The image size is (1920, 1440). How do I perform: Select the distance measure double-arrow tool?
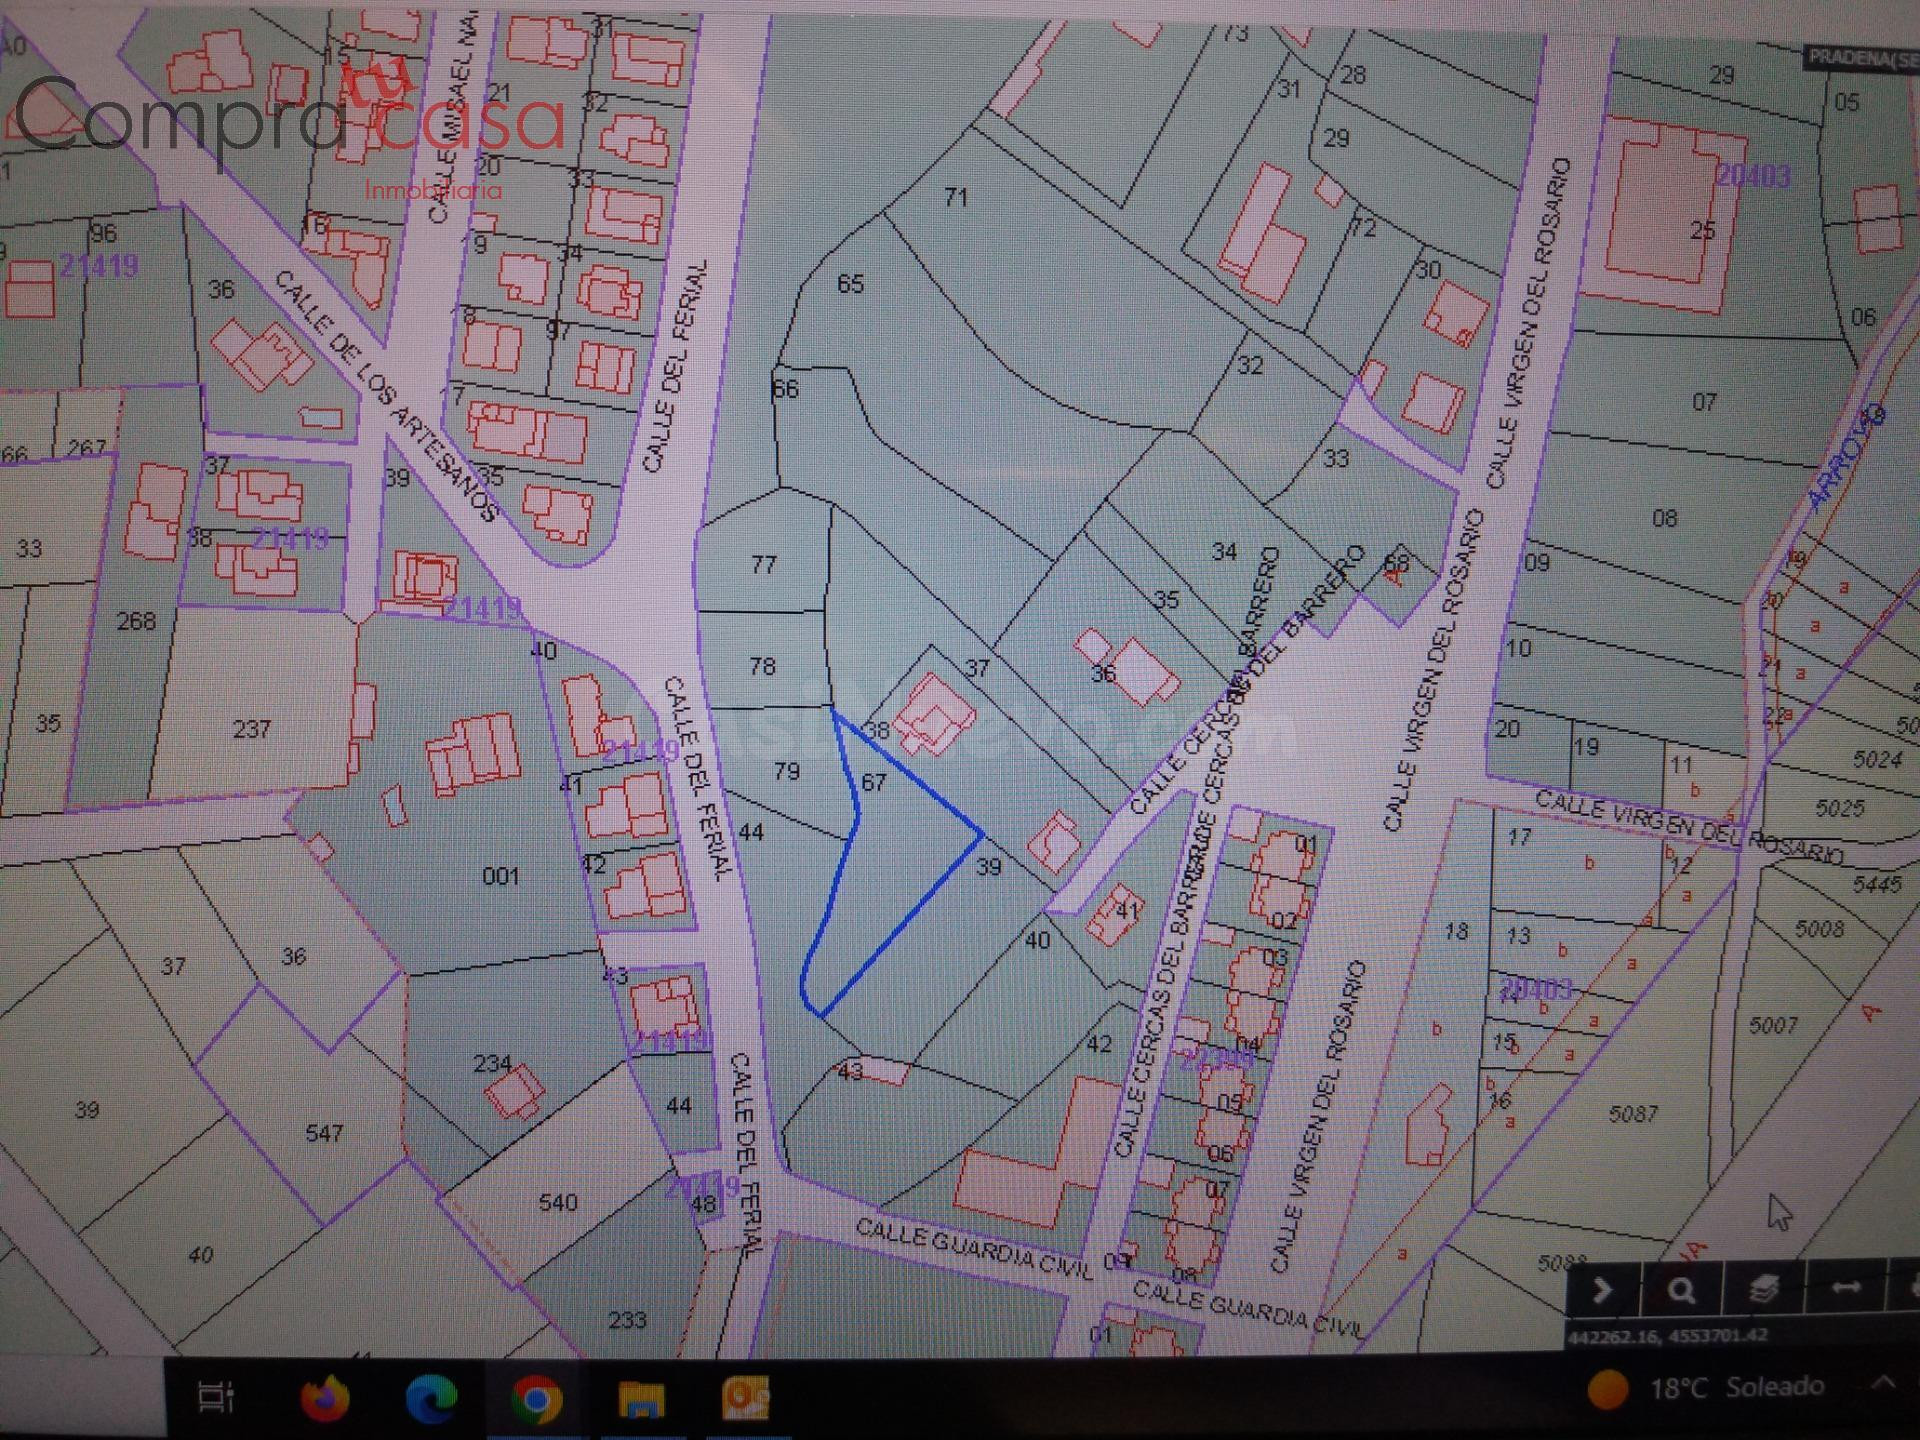1845,1289
